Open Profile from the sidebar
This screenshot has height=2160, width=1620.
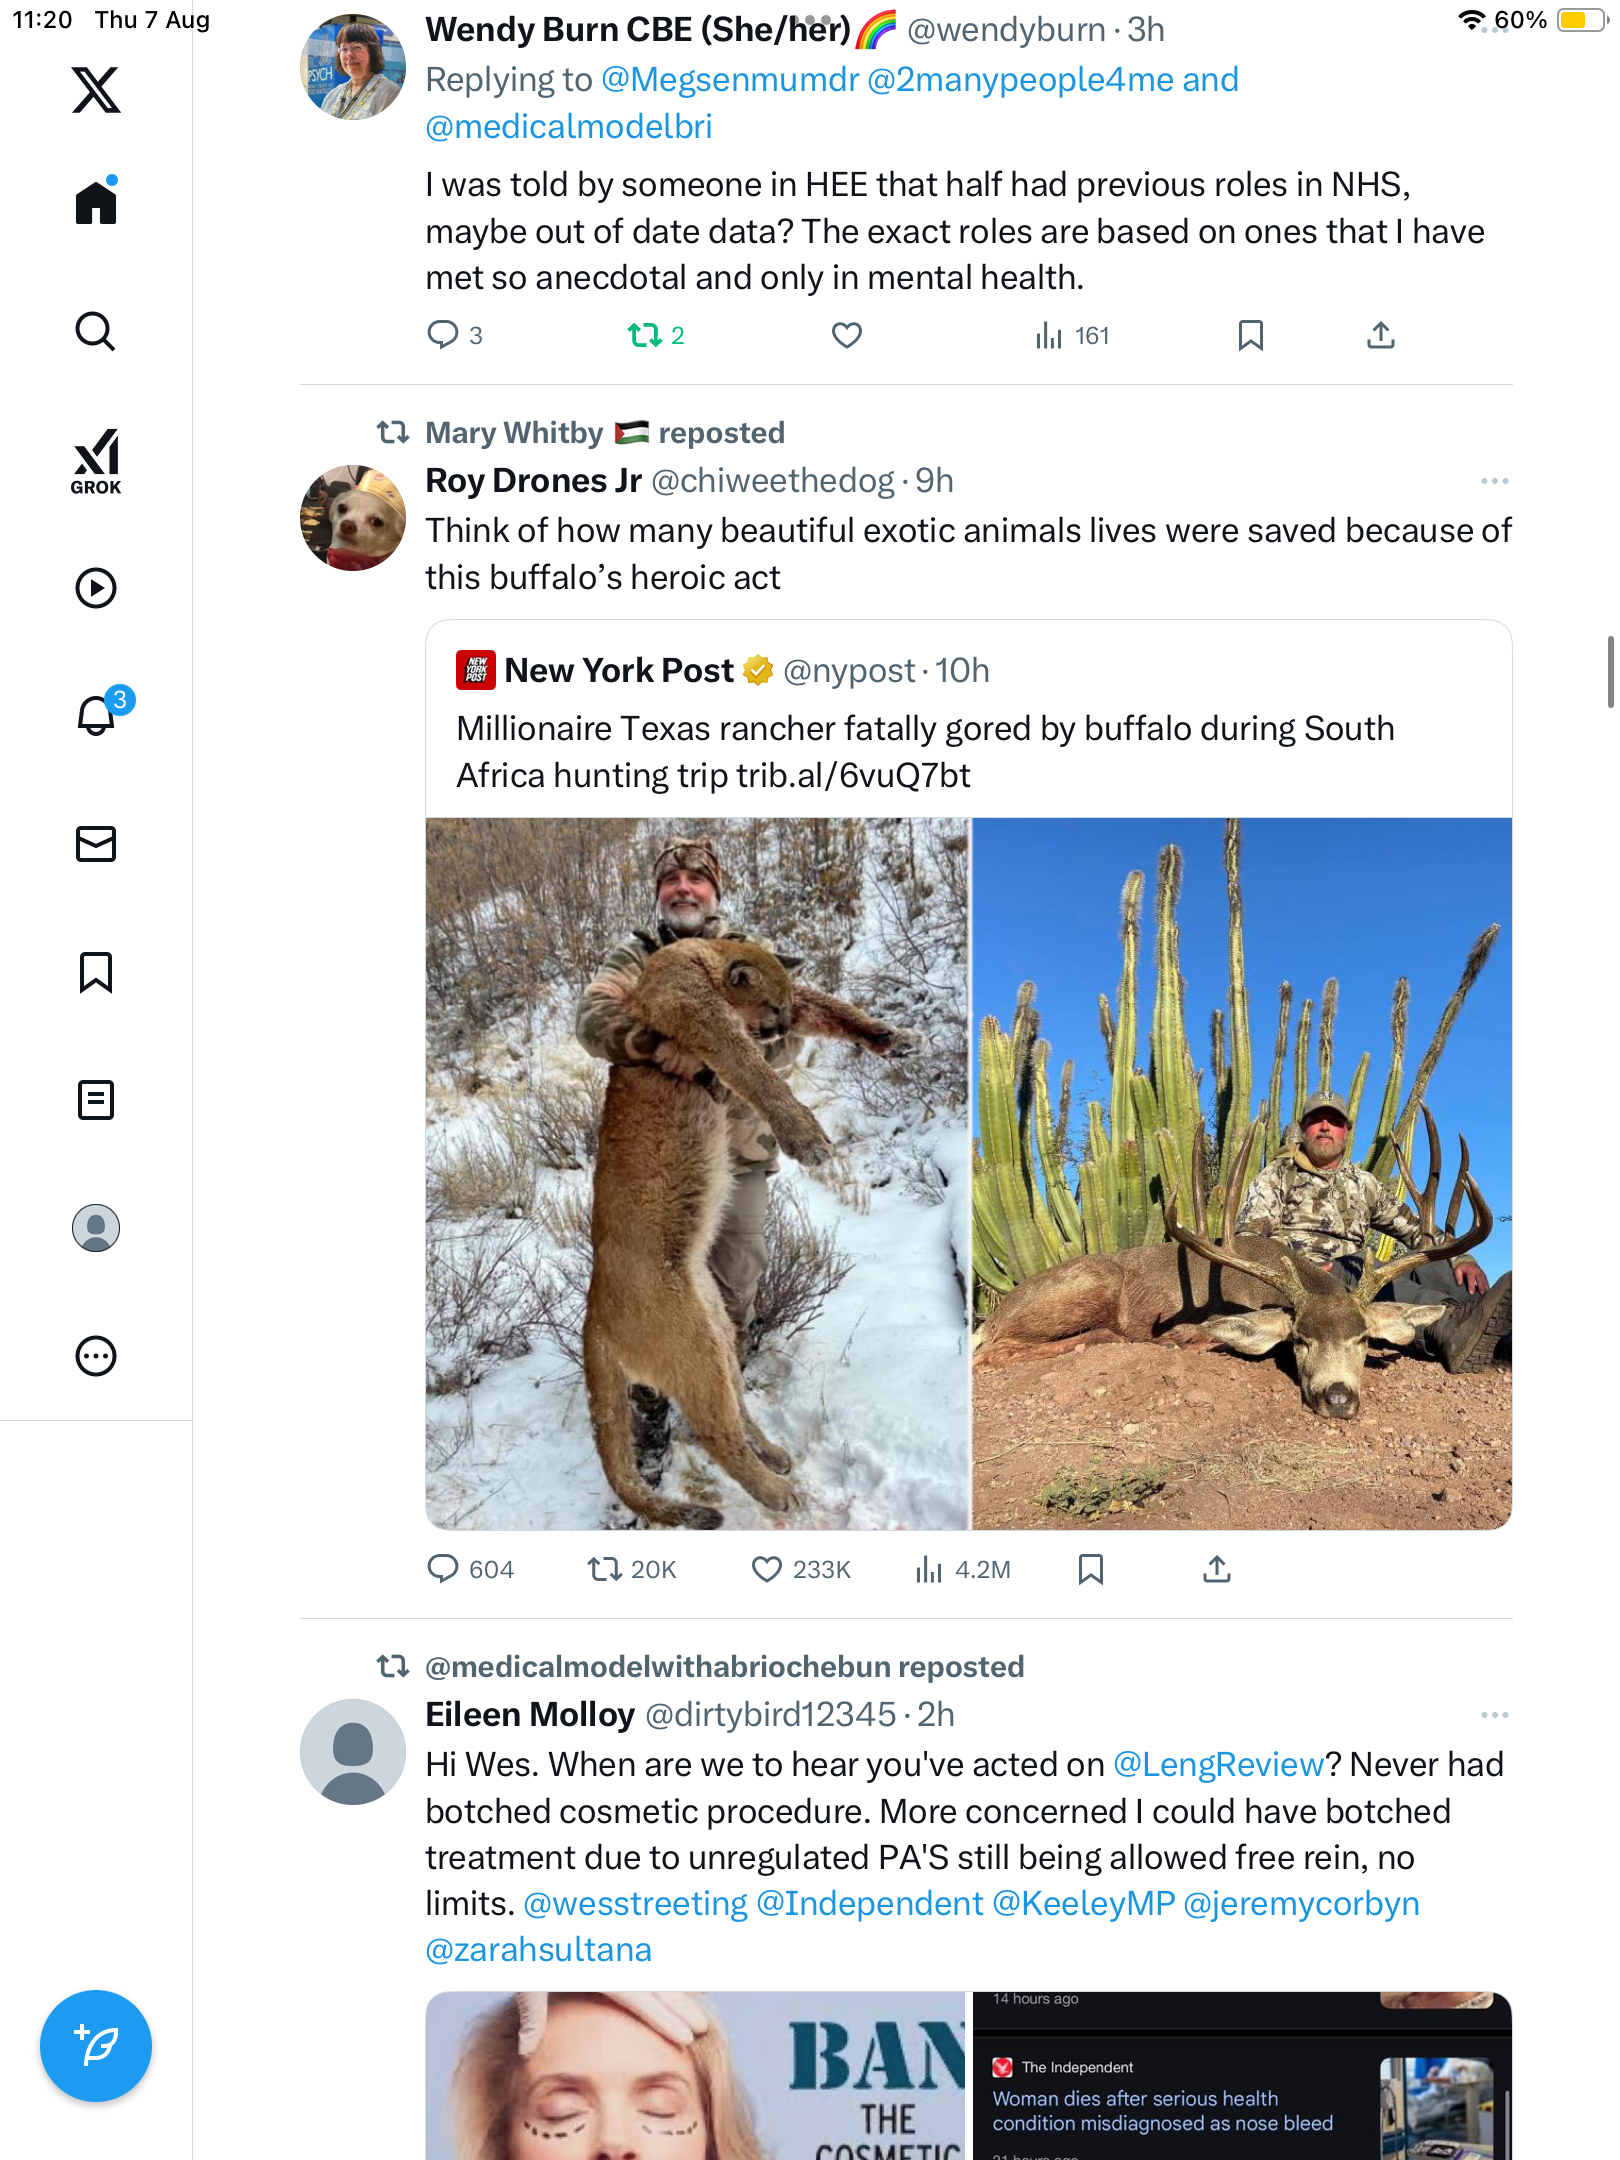pyautogui.click(x=96, y=1228)
